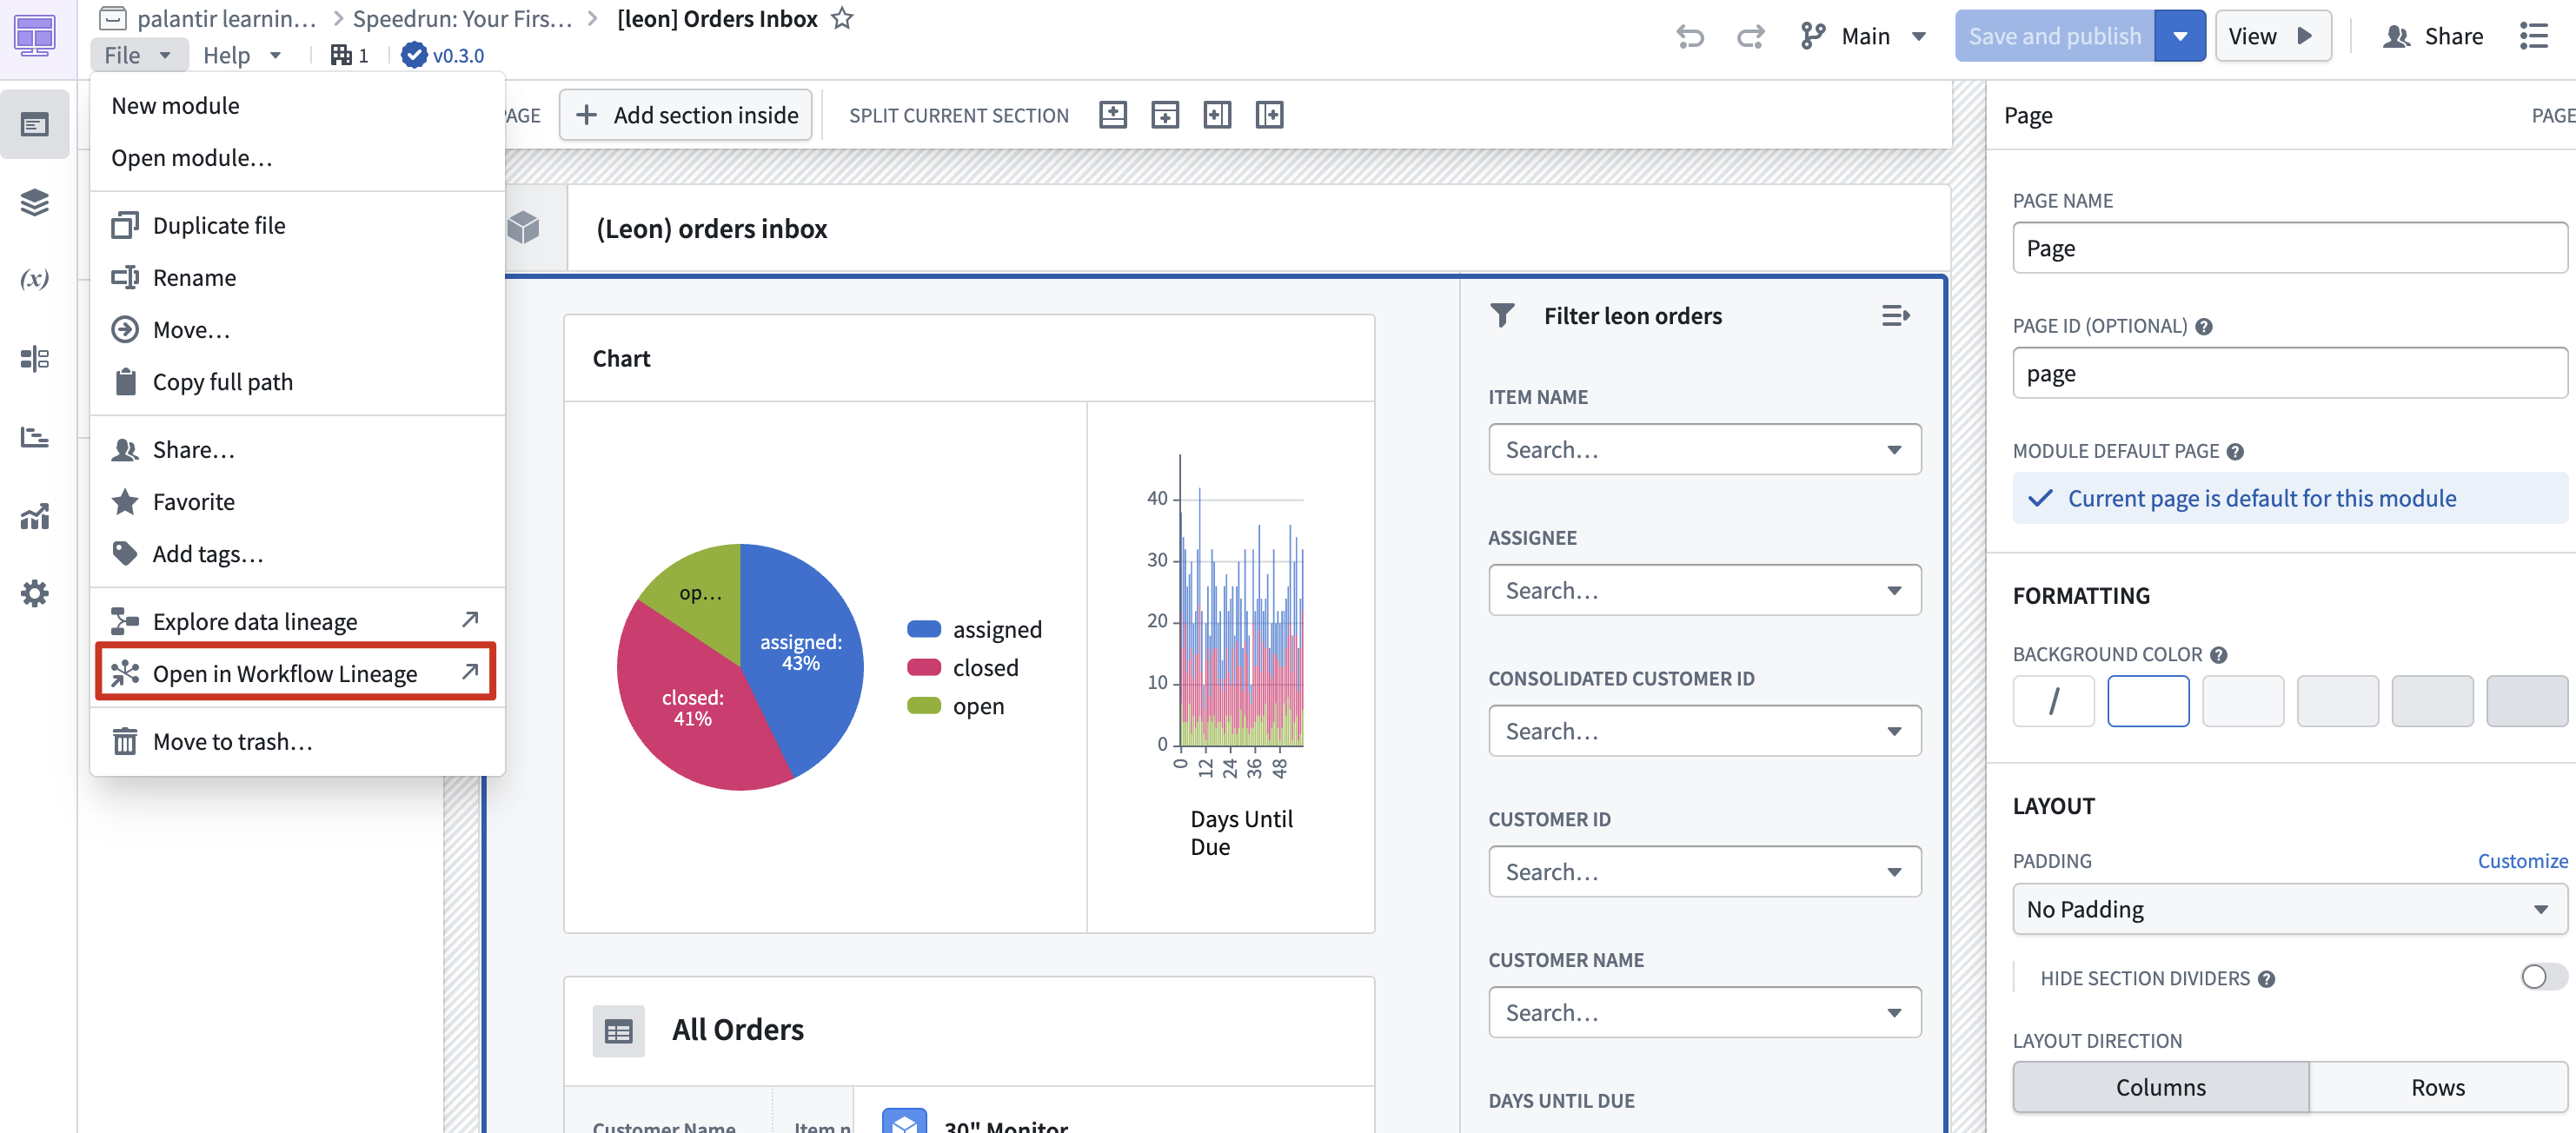Star the Orders Inbox module as favorite
Viewport: 2576px width, 1133px height.
tap(843, 18)
